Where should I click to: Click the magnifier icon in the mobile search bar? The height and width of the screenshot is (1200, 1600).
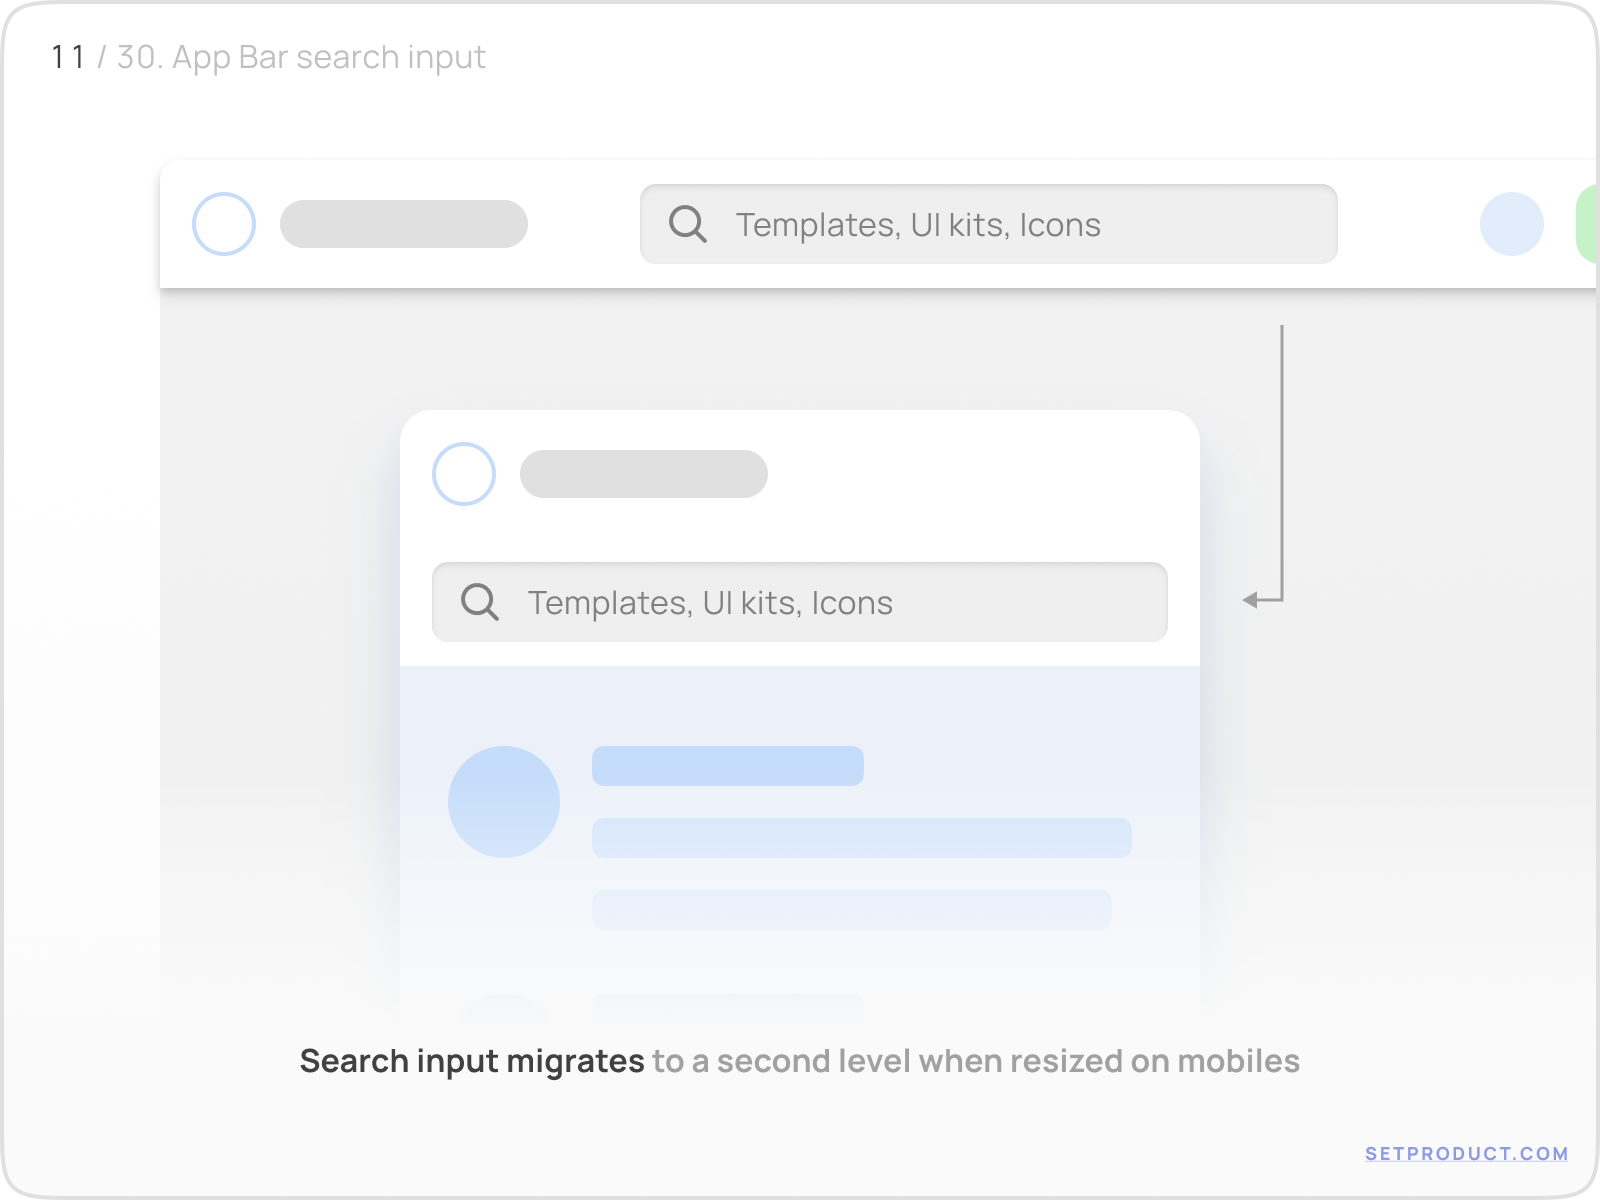click(480, 602)
